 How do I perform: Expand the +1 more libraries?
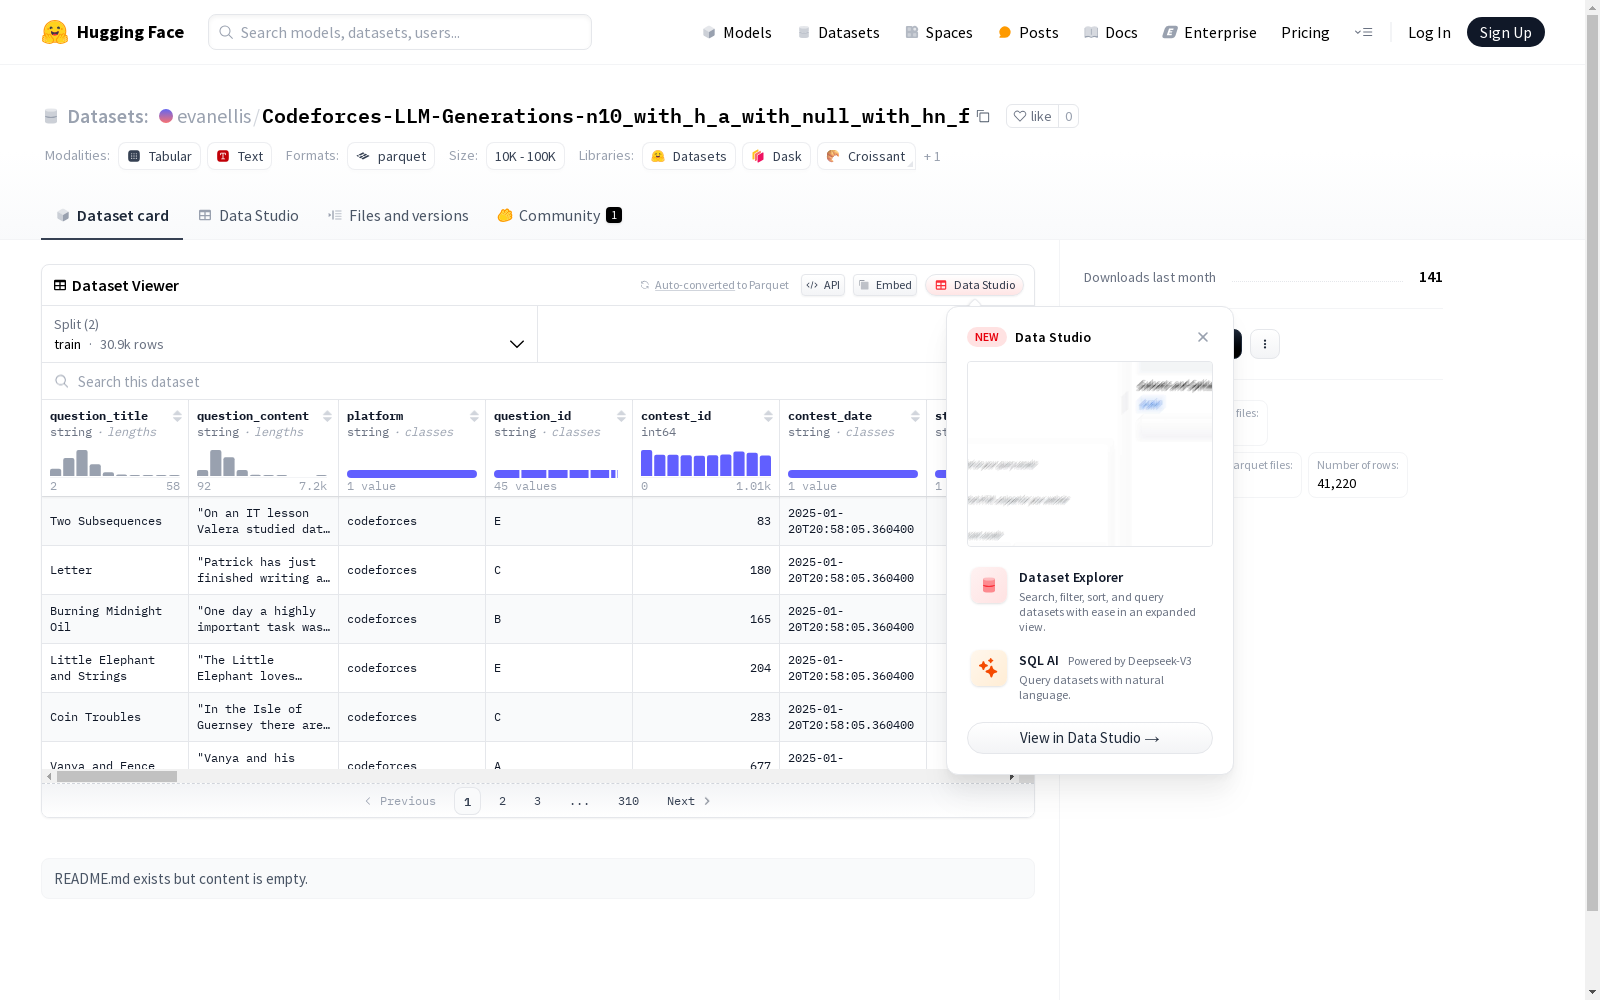pos(932,156)
